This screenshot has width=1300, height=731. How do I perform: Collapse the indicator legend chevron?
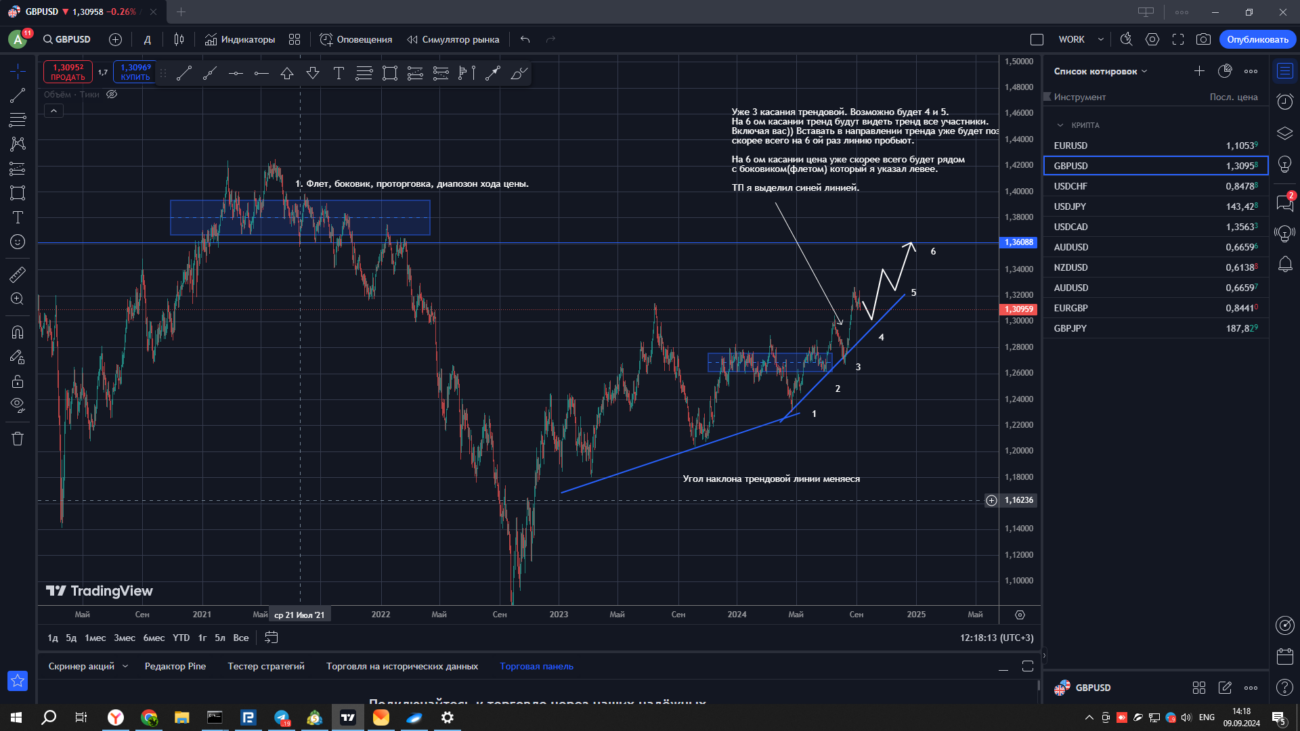pyautogui.click(x=53, y=111)
